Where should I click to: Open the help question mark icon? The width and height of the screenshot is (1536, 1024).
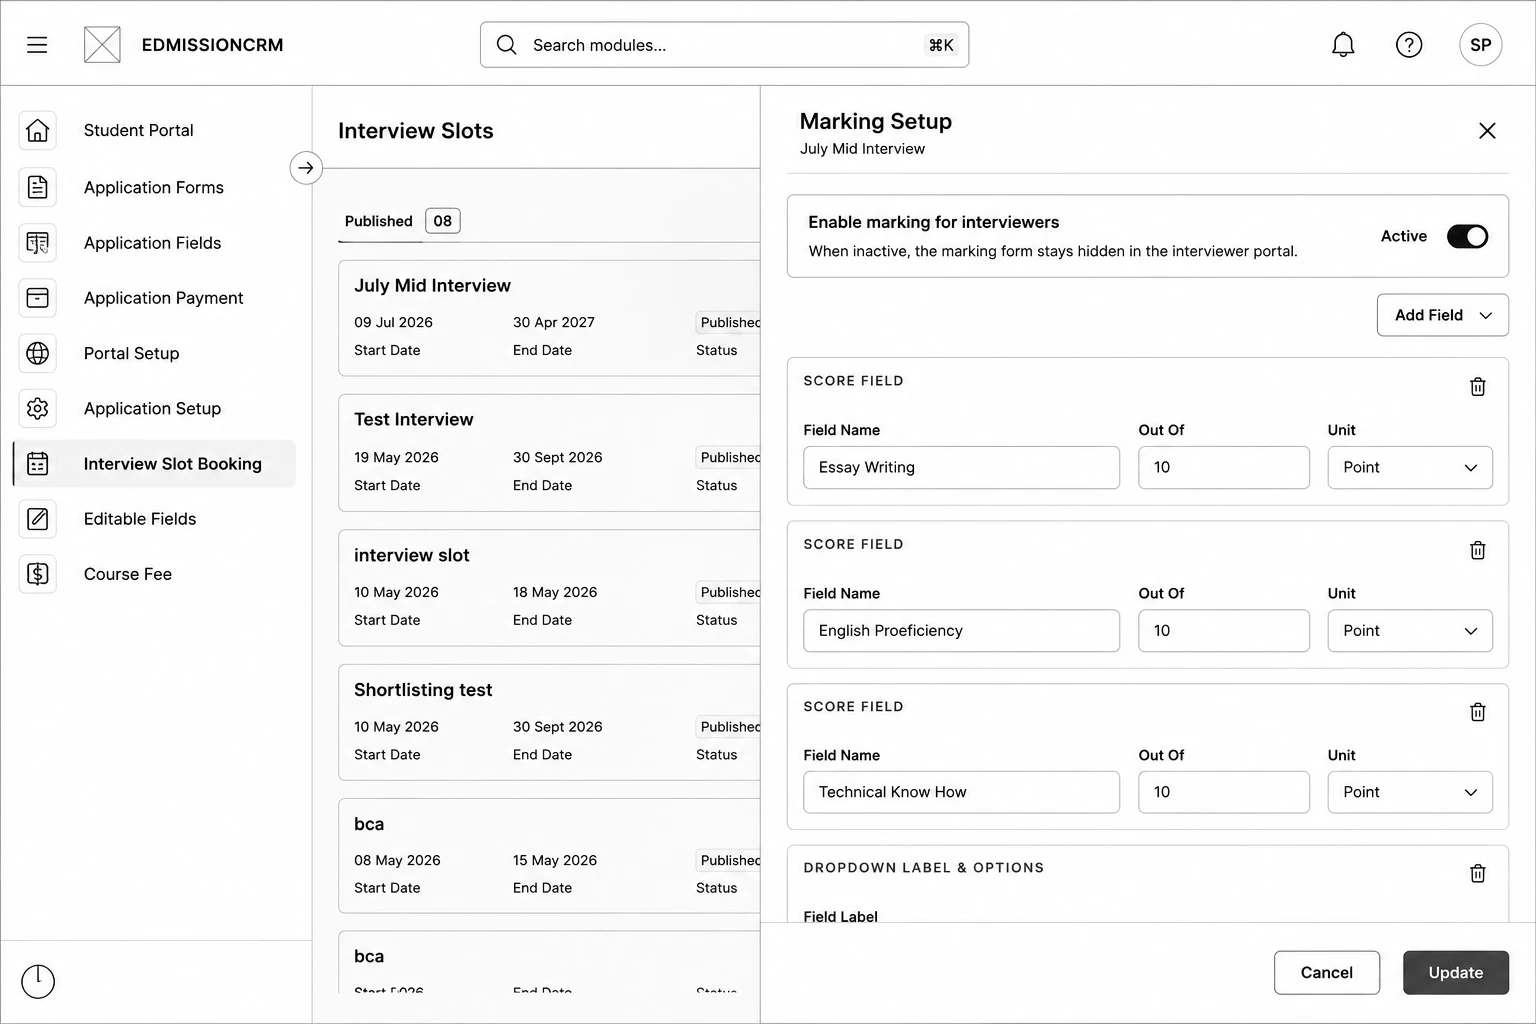(1409, 45)
